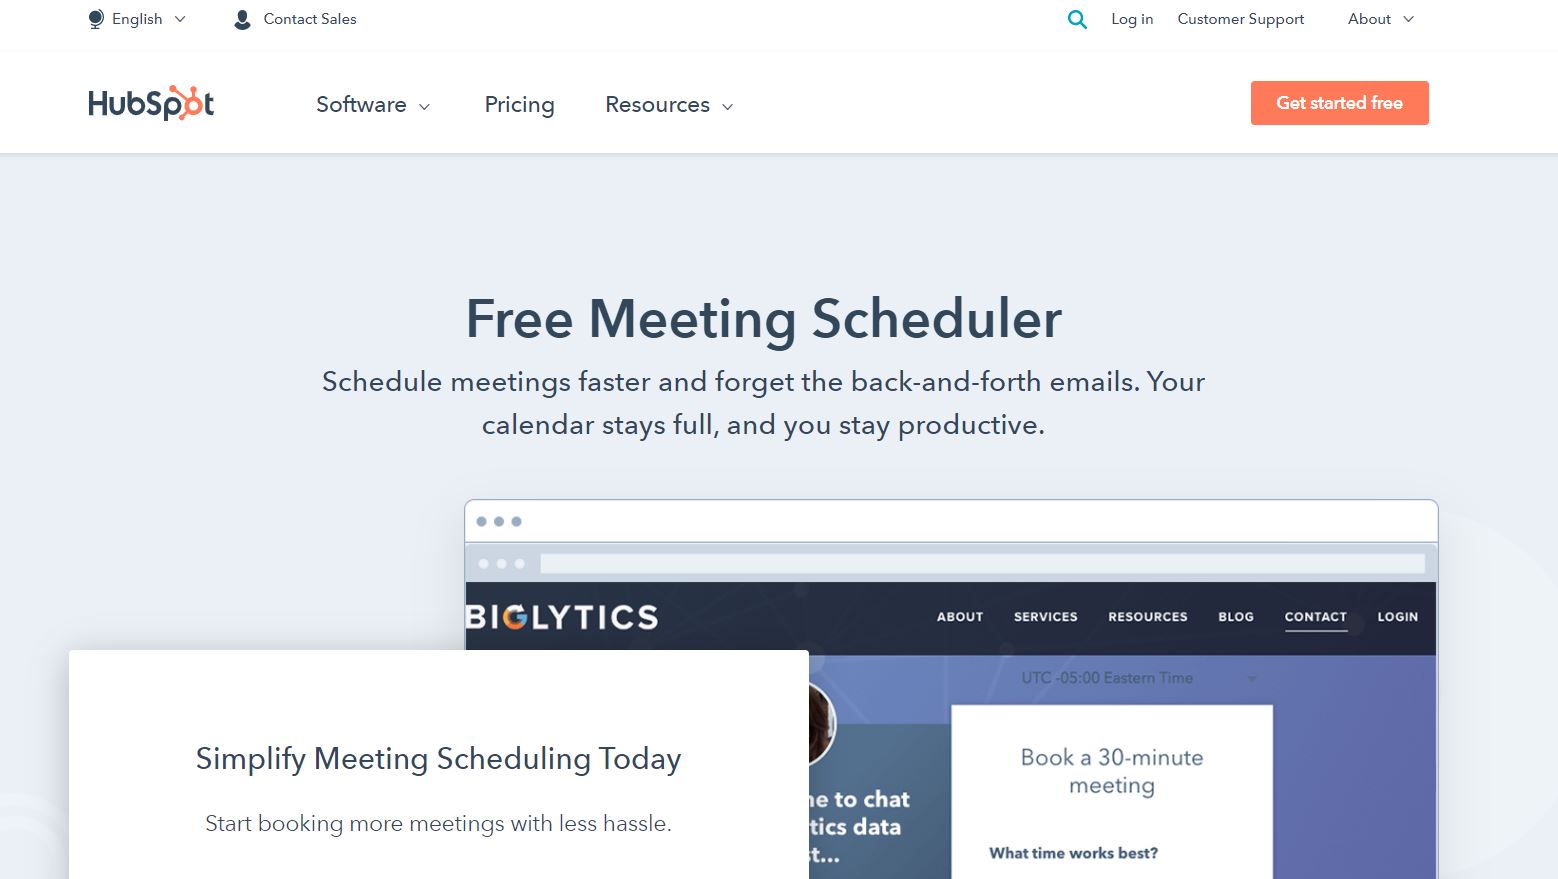Select SERVICES in the Biglytics nav
The height and width of the screenshot is (879, 1558).
coord(1045,617)
